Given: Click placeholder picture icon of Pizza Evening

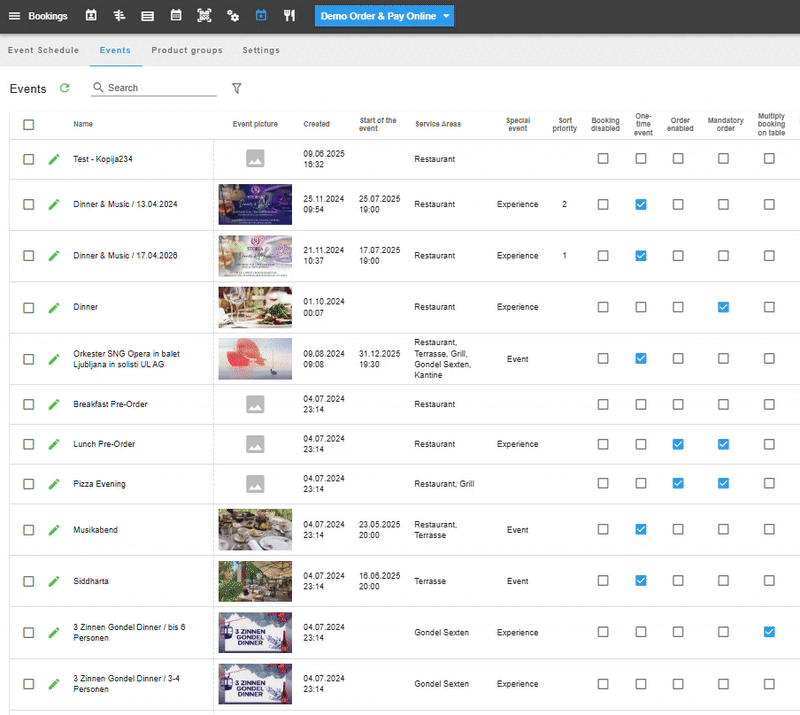Looking at the screenshot, I should [255, 484].
